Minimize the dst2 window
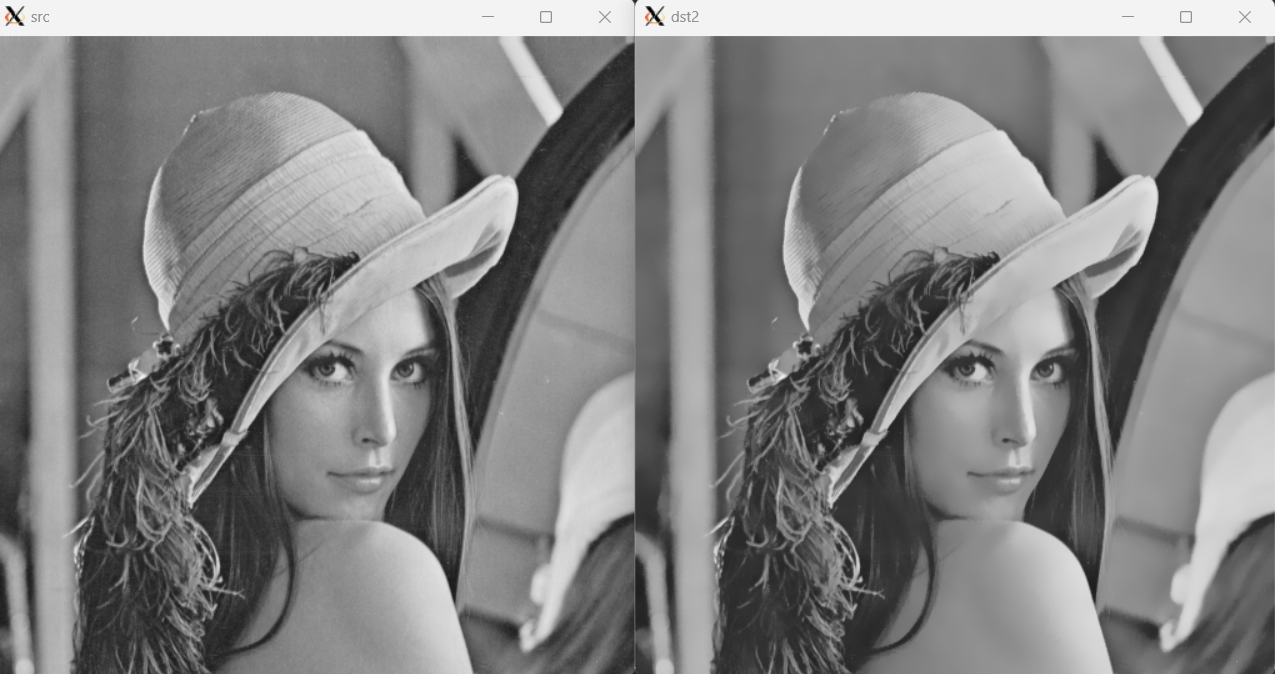Viewport: 1275px width, 674px height. click(x=1128, y=17)
